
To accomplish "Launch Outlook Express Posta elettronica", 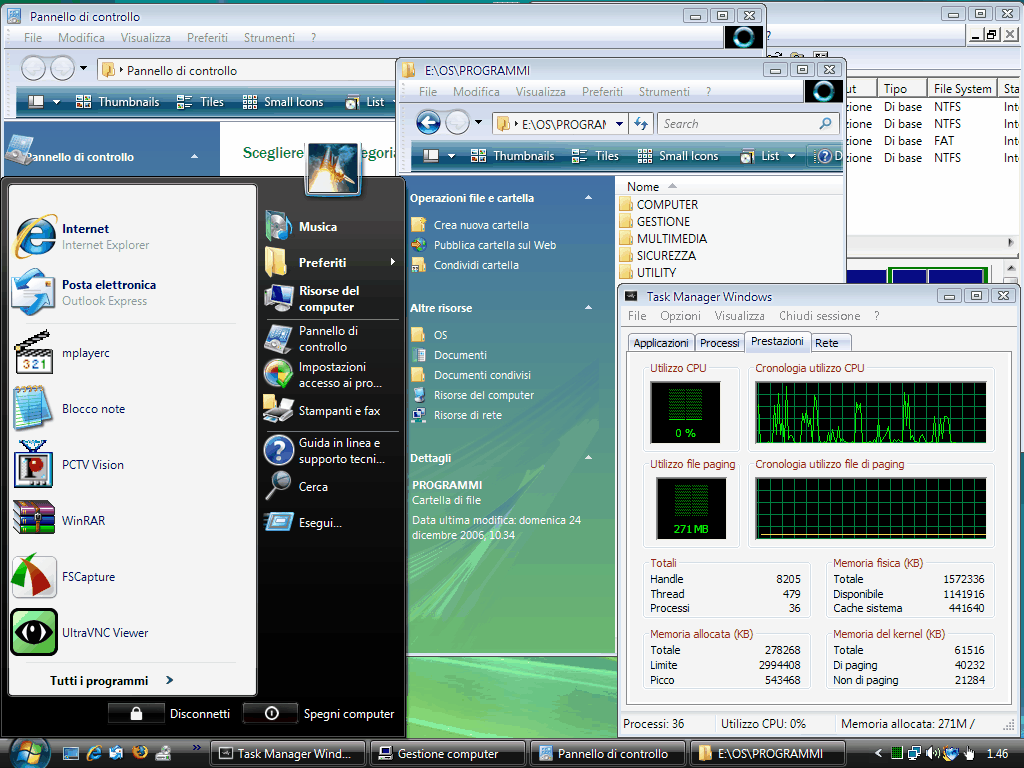I will pos(85,293).
